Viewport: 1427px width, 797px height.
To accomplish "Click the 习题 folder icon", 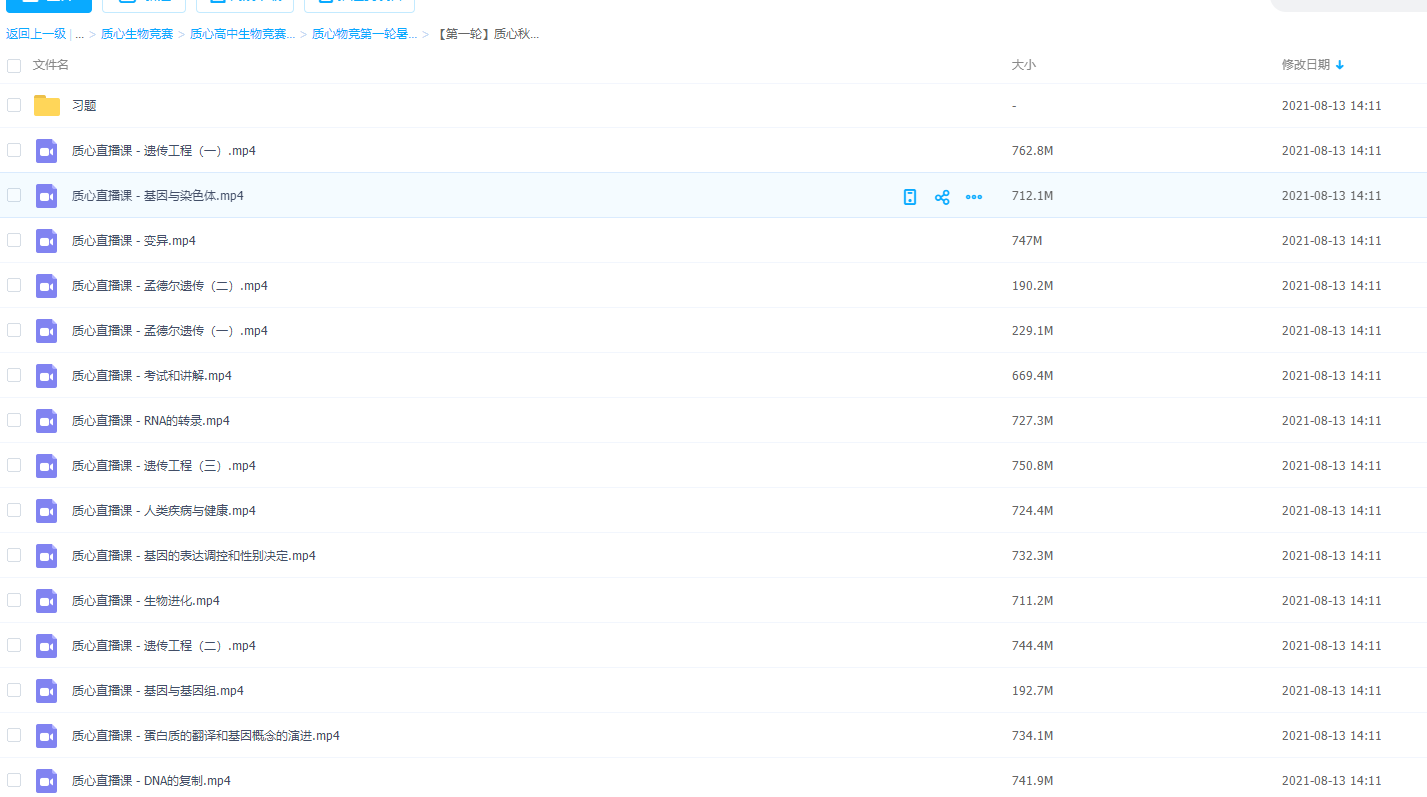I will pos(47,105).
